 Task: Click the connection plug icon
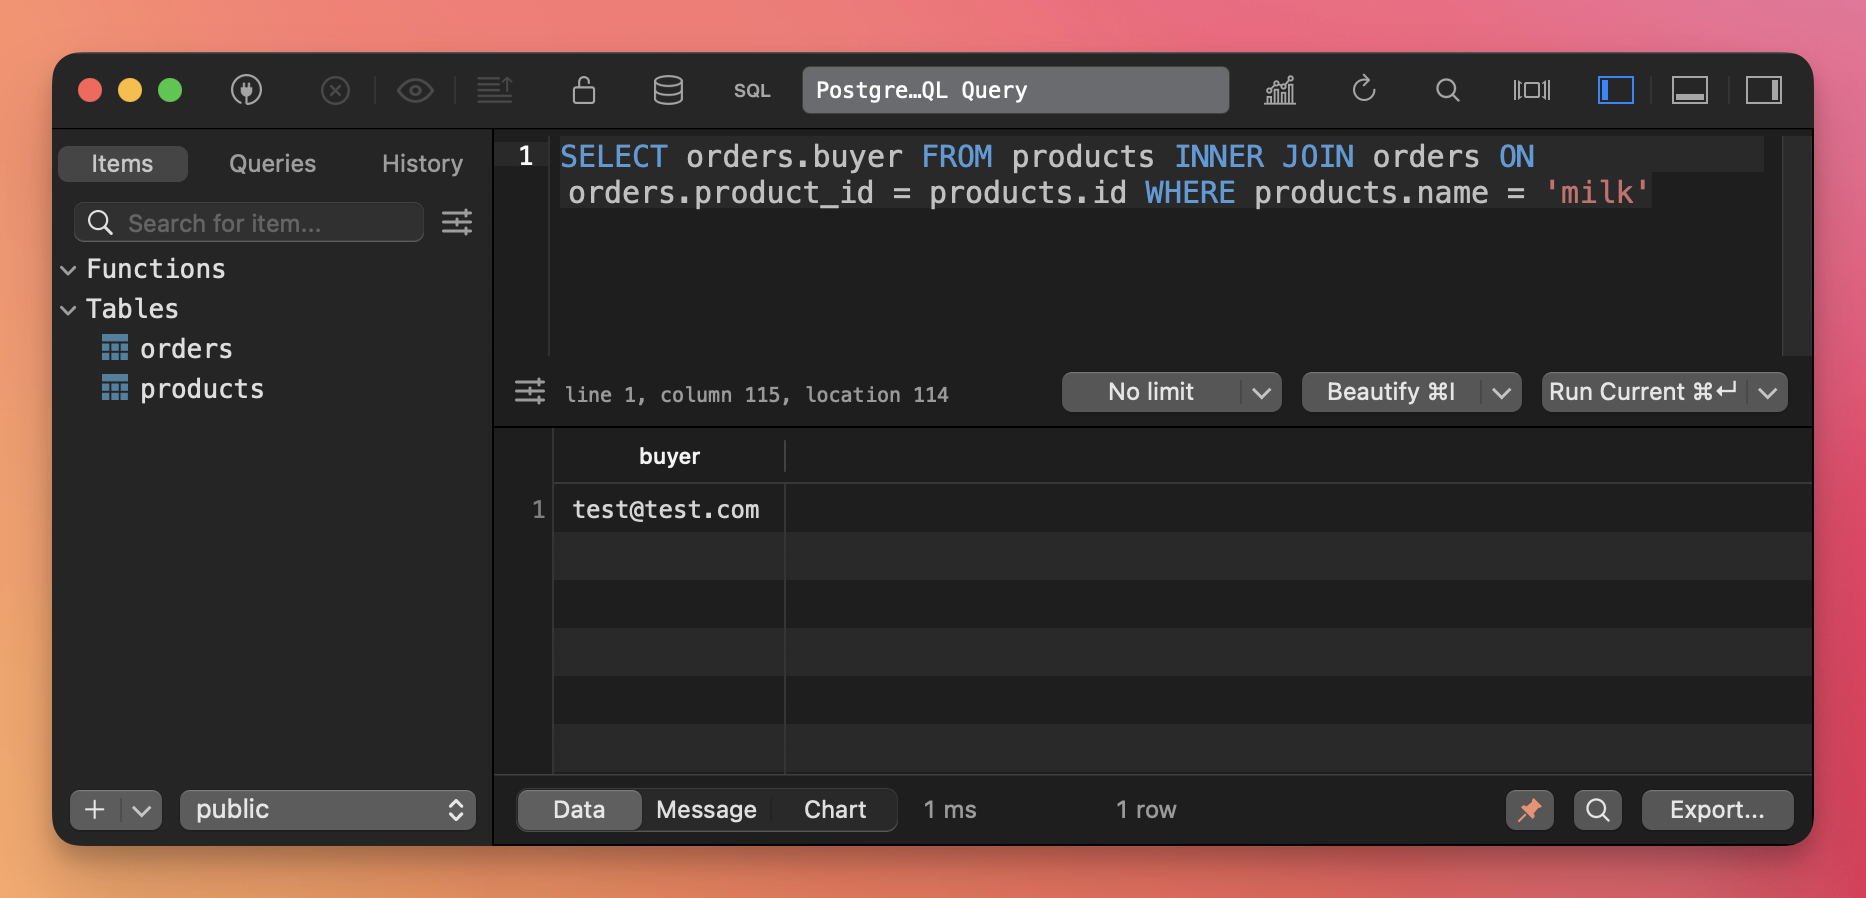coord(246,90)
